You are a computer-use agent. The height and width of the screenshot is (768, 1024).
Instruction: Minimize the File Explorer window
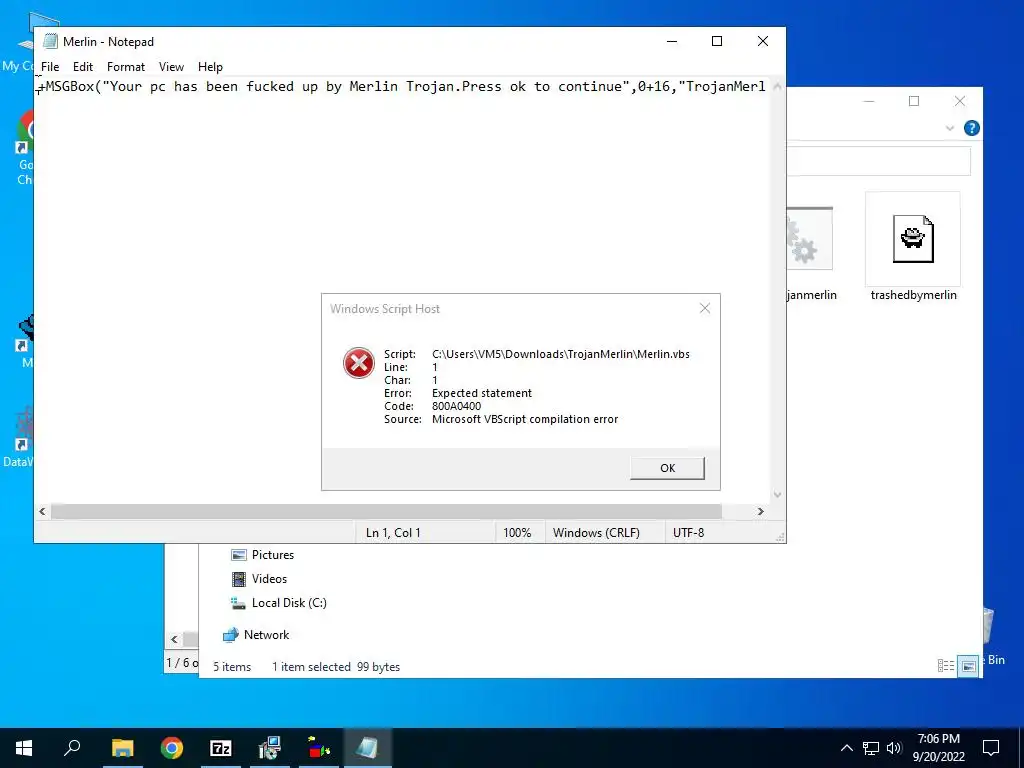pos(869,101)
